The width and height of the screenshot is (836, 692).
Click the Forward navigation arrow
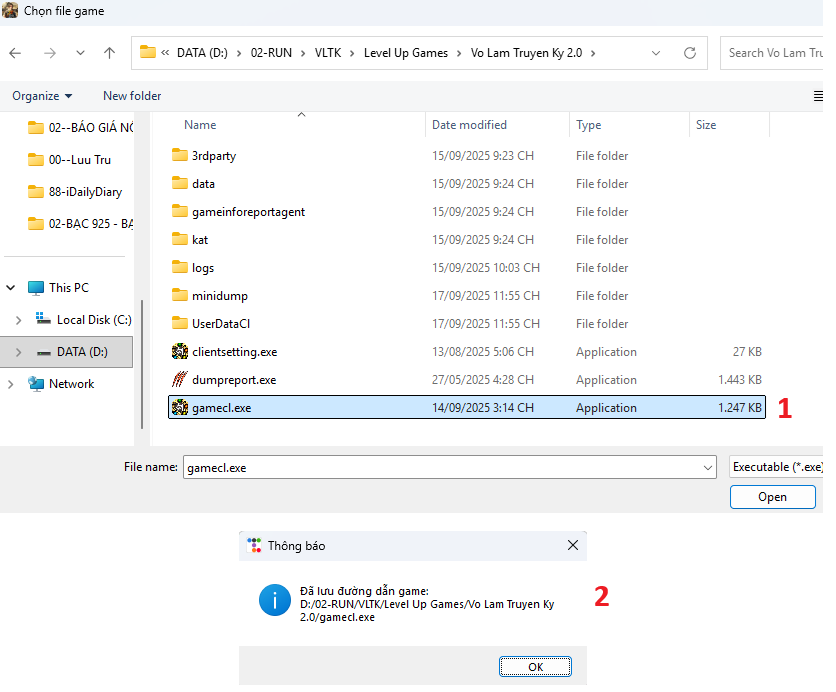click(x=50, y=53)
